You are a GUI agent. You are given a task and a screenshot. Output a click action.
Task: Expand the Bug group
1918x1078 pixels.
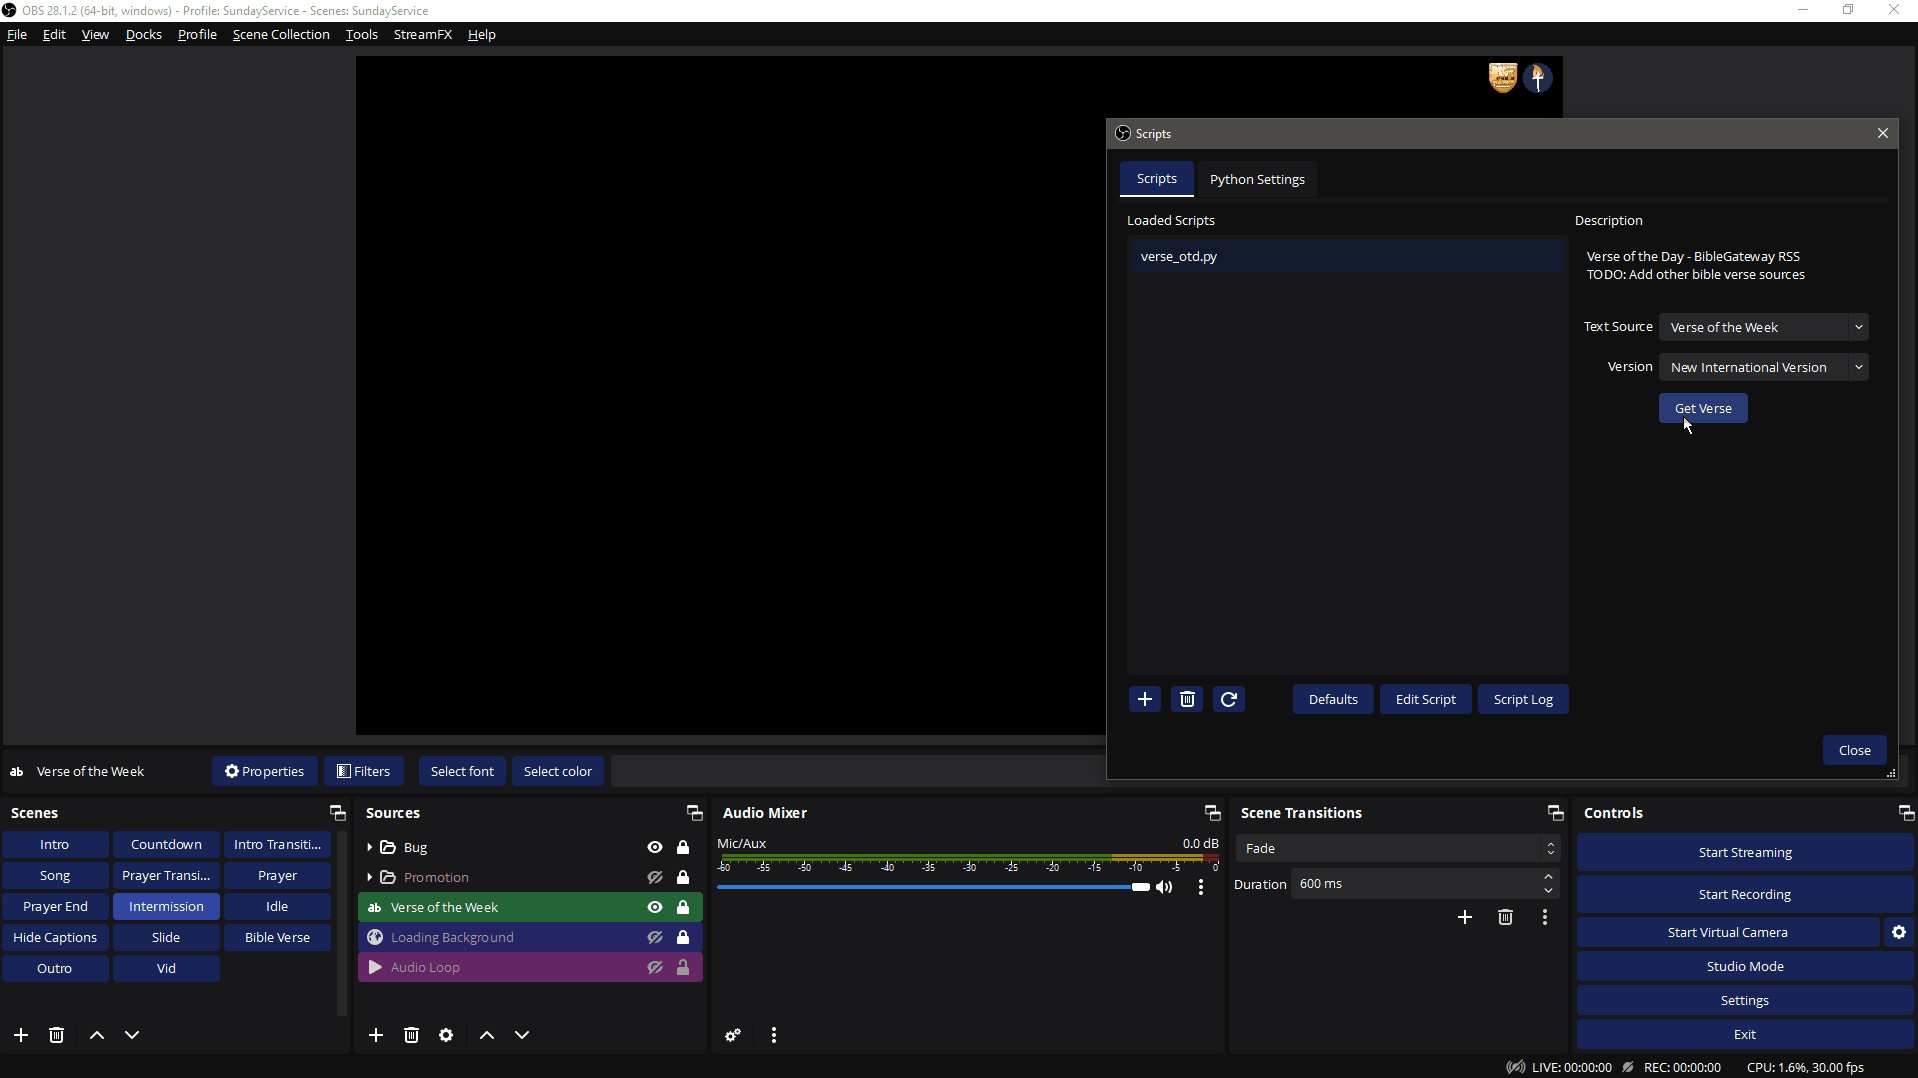tap(369, 847)
